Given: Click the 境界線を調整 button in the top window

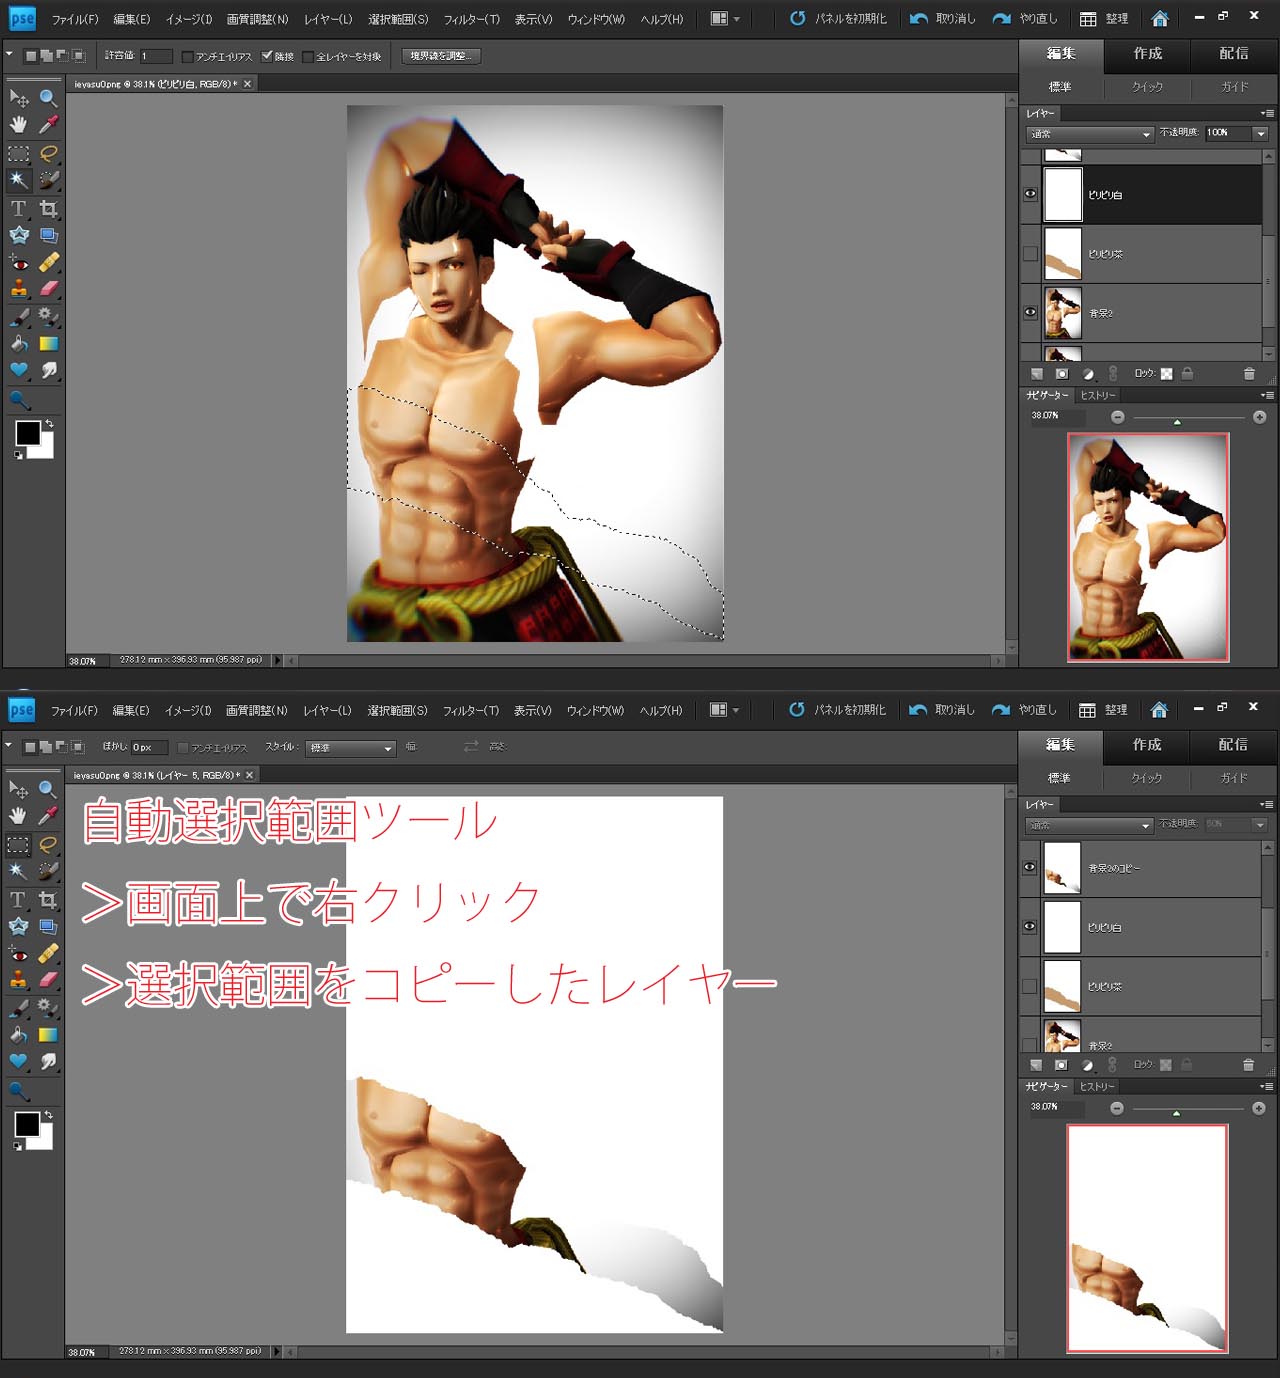Looking at the screenshot, I should click(441, 56).
